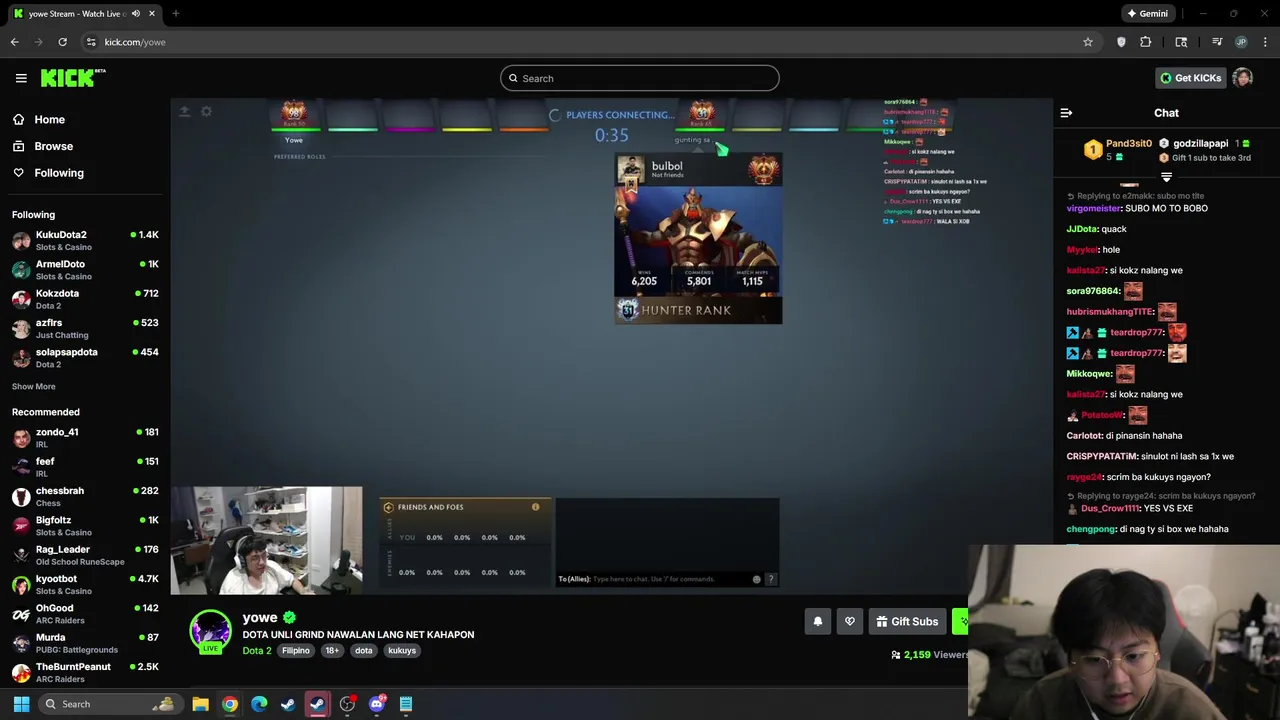Click username JJDota in chat

pyautogui.click(x=1082, y=229)
